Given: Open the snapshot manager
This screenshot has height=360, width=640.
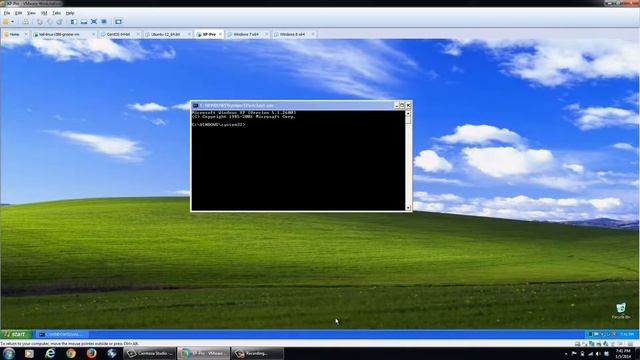Looking at the screenshot, I should point(60,22).
